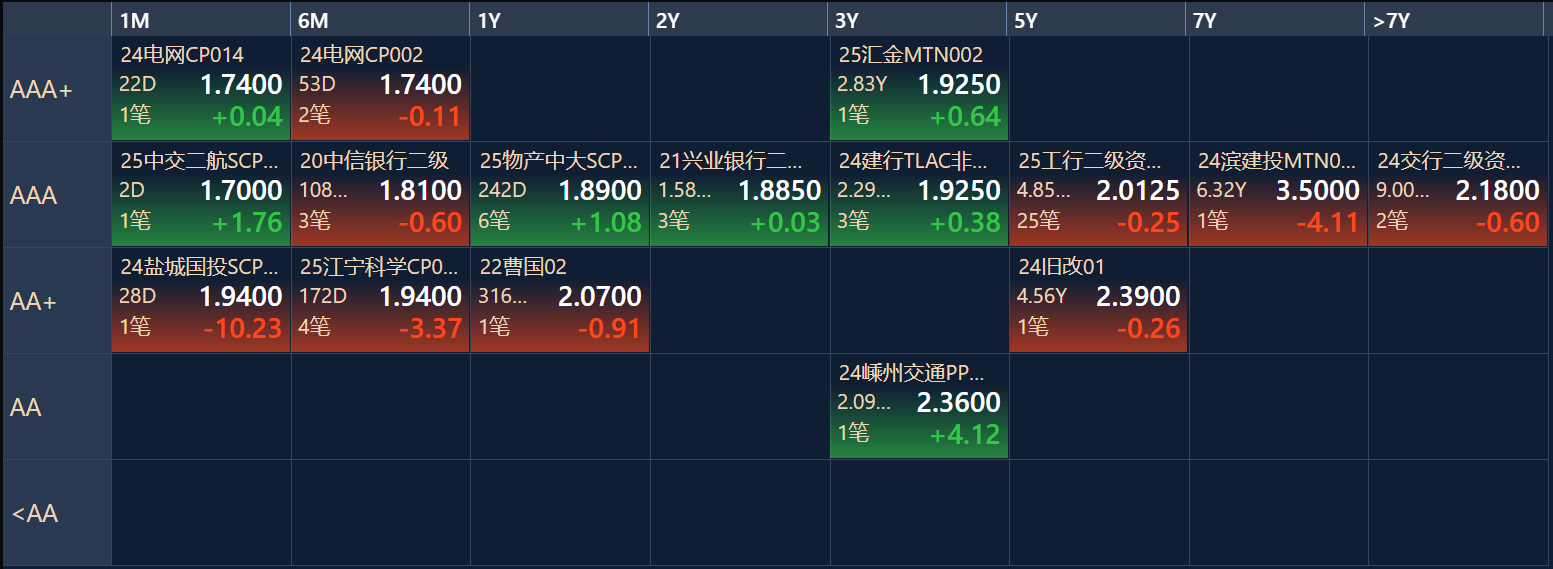Select the 24交行二级资 bond tile
Screen dimensions: 1553x569
[x=1458, y=194]
